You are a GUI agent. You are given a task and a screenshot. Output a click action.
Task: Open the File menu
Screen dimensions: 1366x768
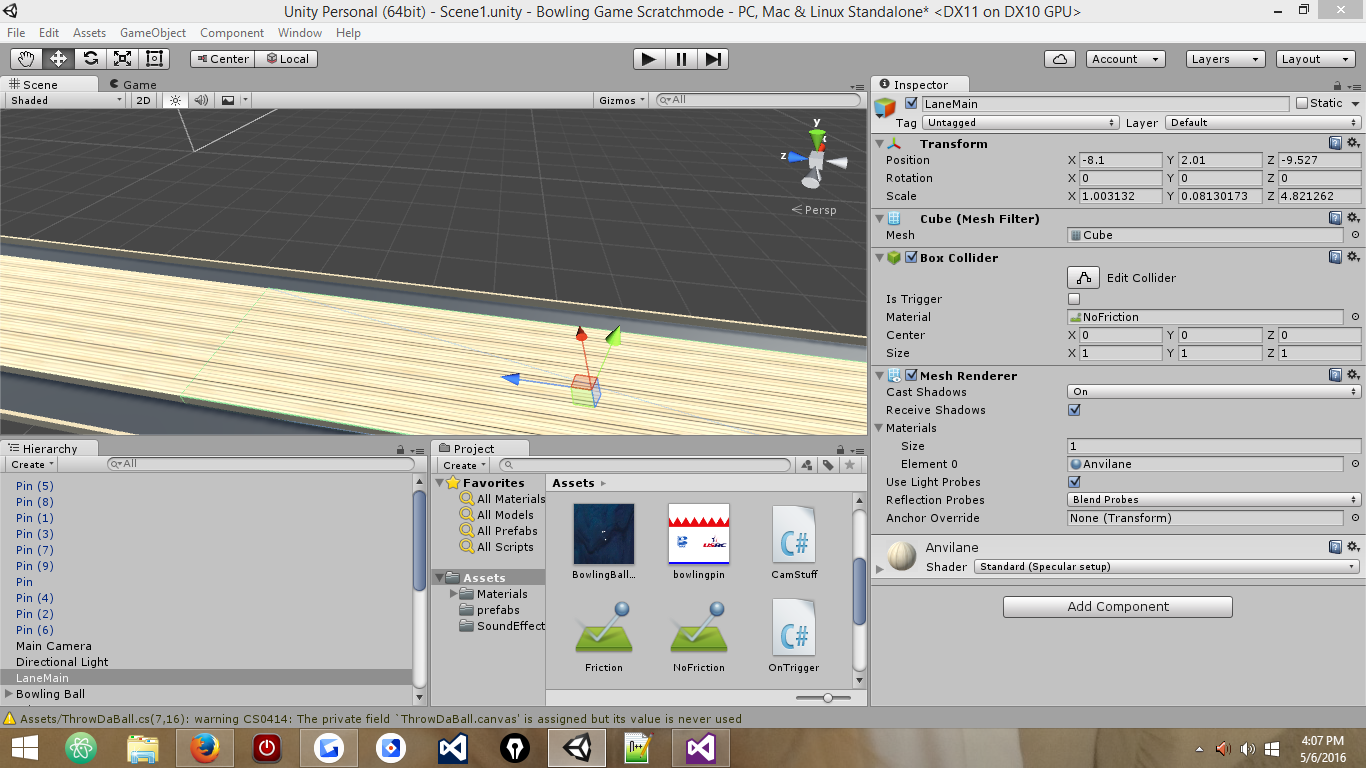point(16,33)
